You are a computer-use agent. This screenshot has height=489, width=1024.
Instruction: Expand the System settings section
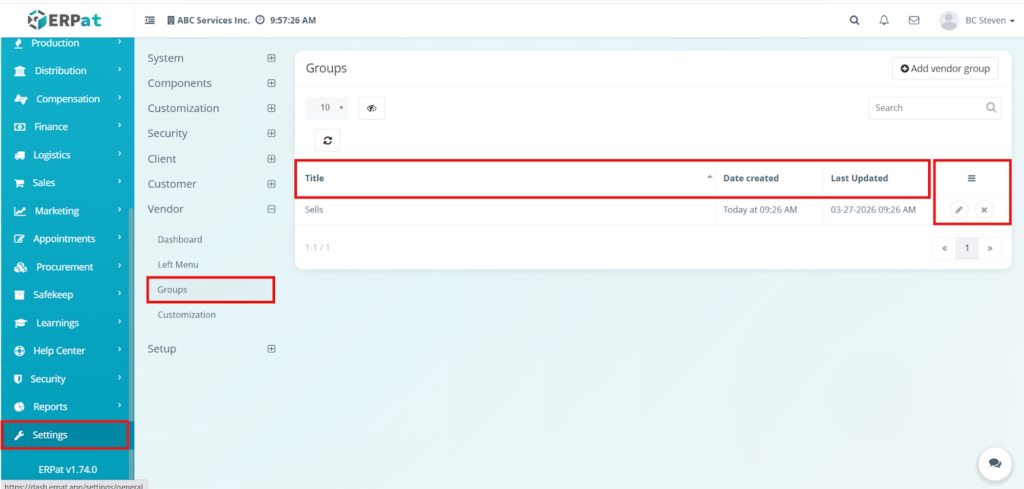tap(271, 58)
